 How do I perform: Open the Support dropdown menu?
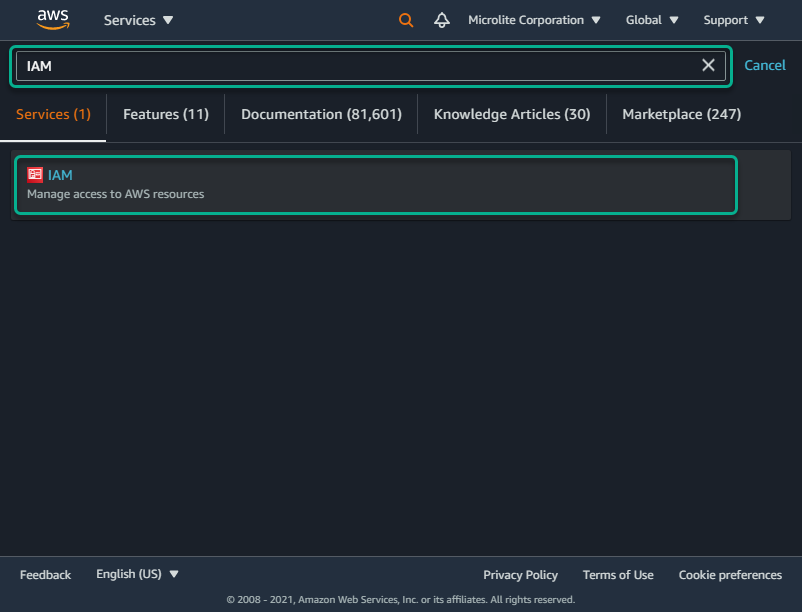tap(733, 20)
